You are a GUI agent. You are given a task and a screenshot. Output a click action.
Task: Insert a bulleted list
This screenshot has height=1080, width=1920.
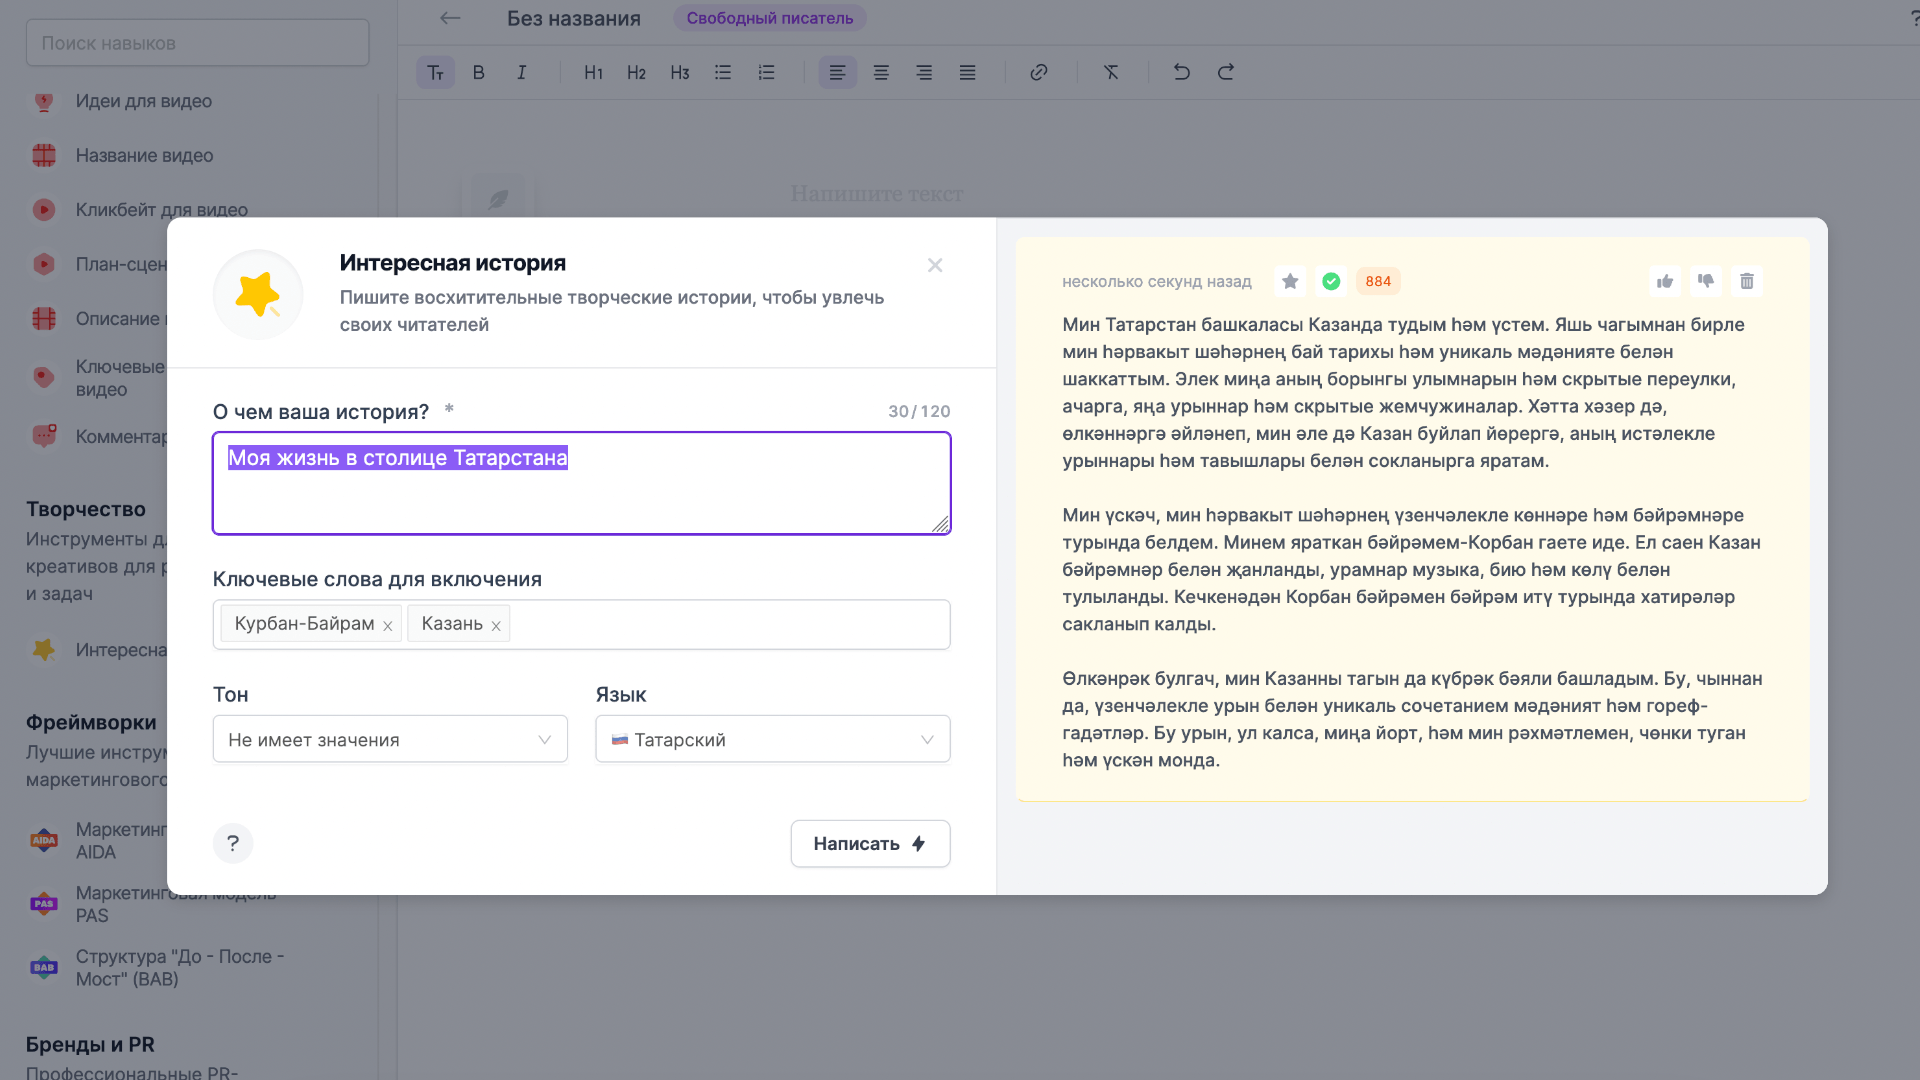coord(723,72)
